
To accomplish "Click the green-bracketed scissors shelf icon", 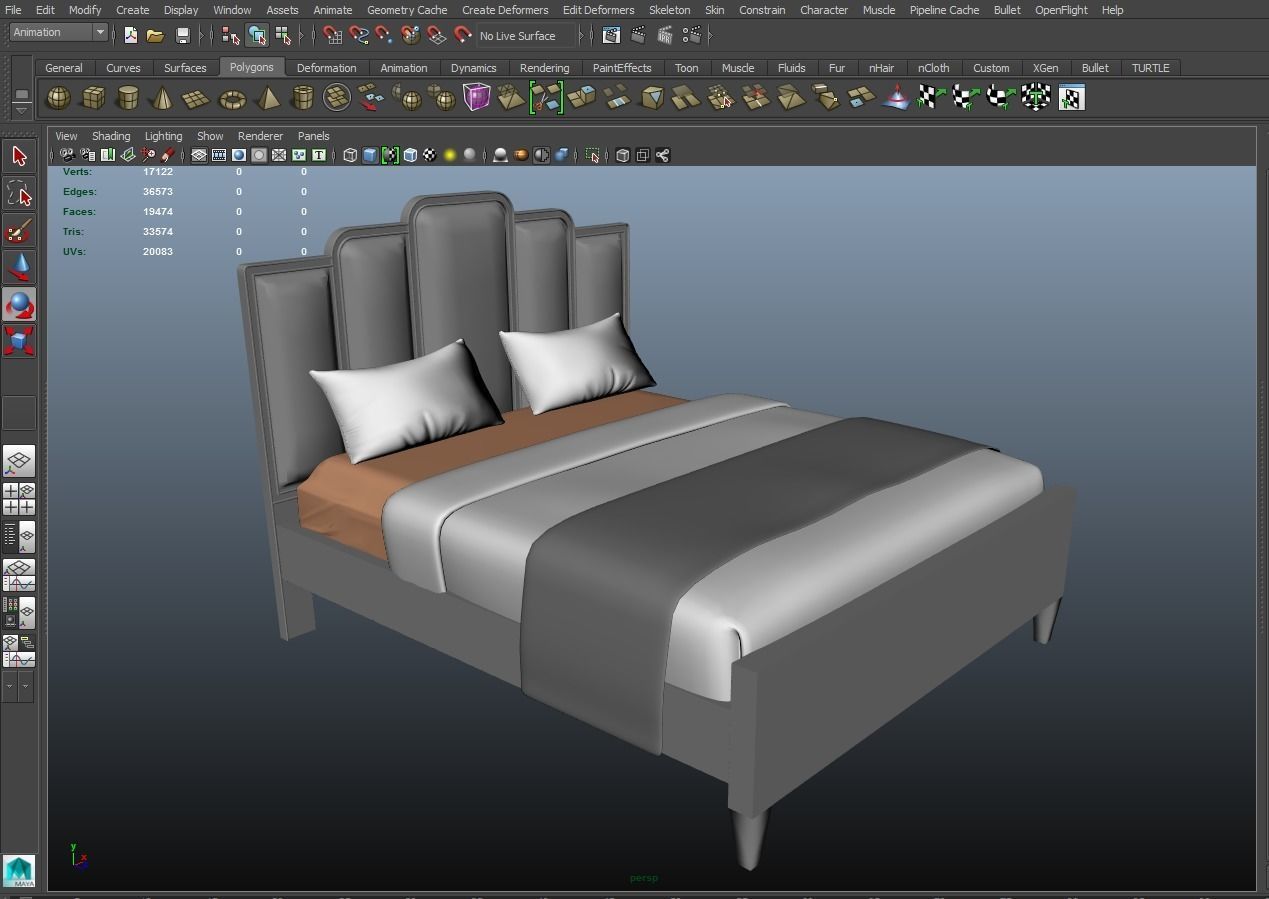I will coord(547,98).
